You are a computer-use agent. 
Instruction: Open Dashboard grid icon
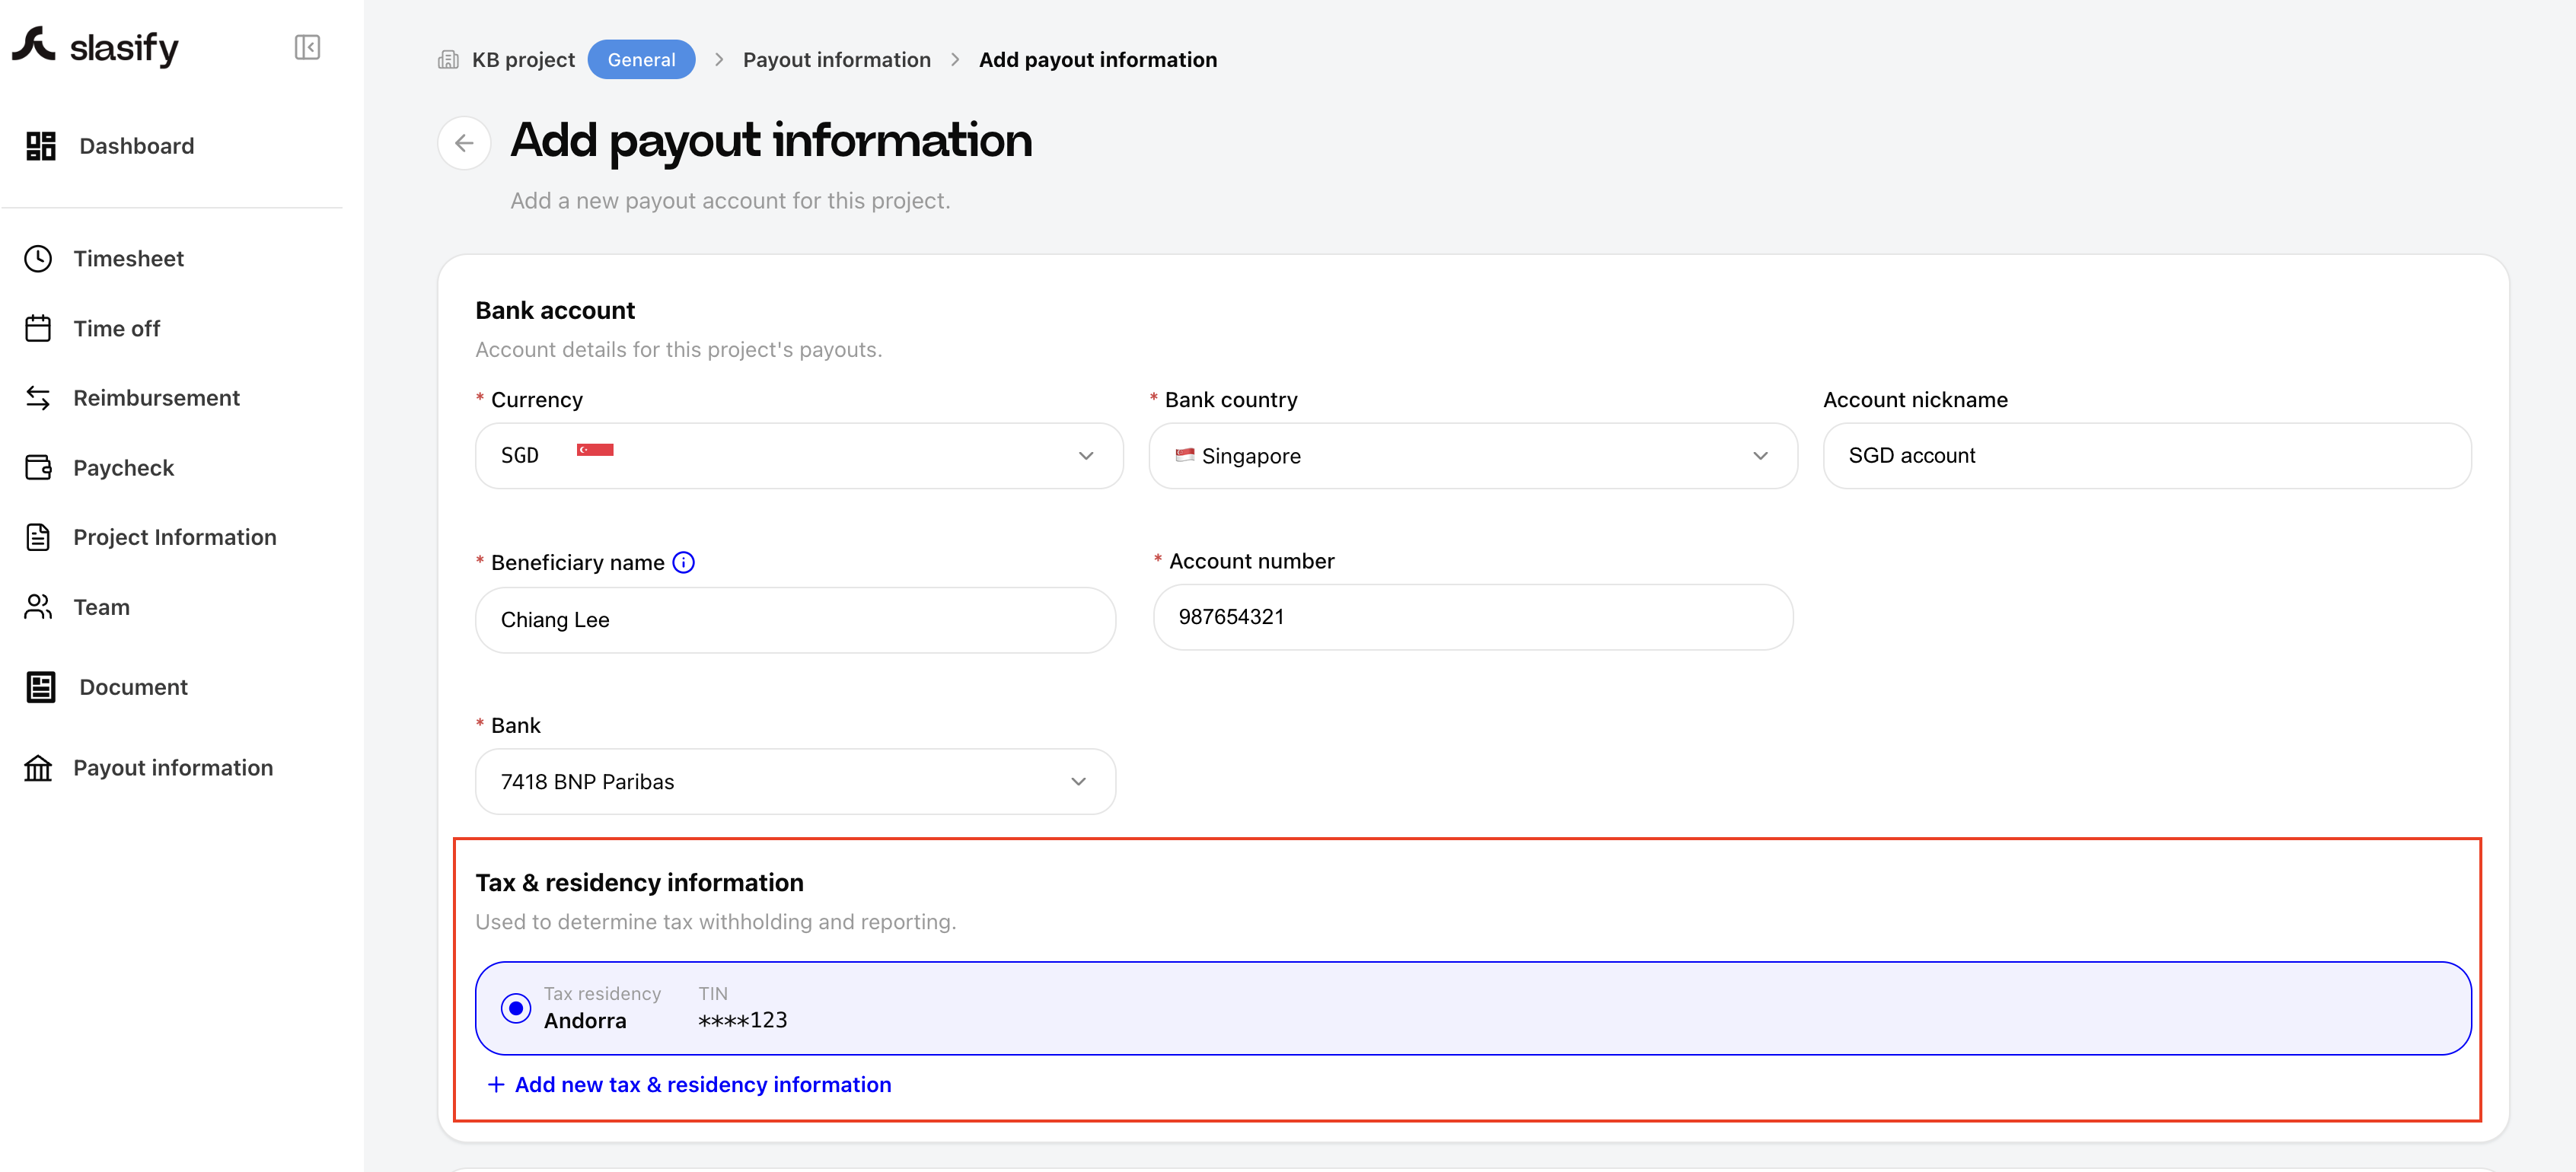coord(41,146)
